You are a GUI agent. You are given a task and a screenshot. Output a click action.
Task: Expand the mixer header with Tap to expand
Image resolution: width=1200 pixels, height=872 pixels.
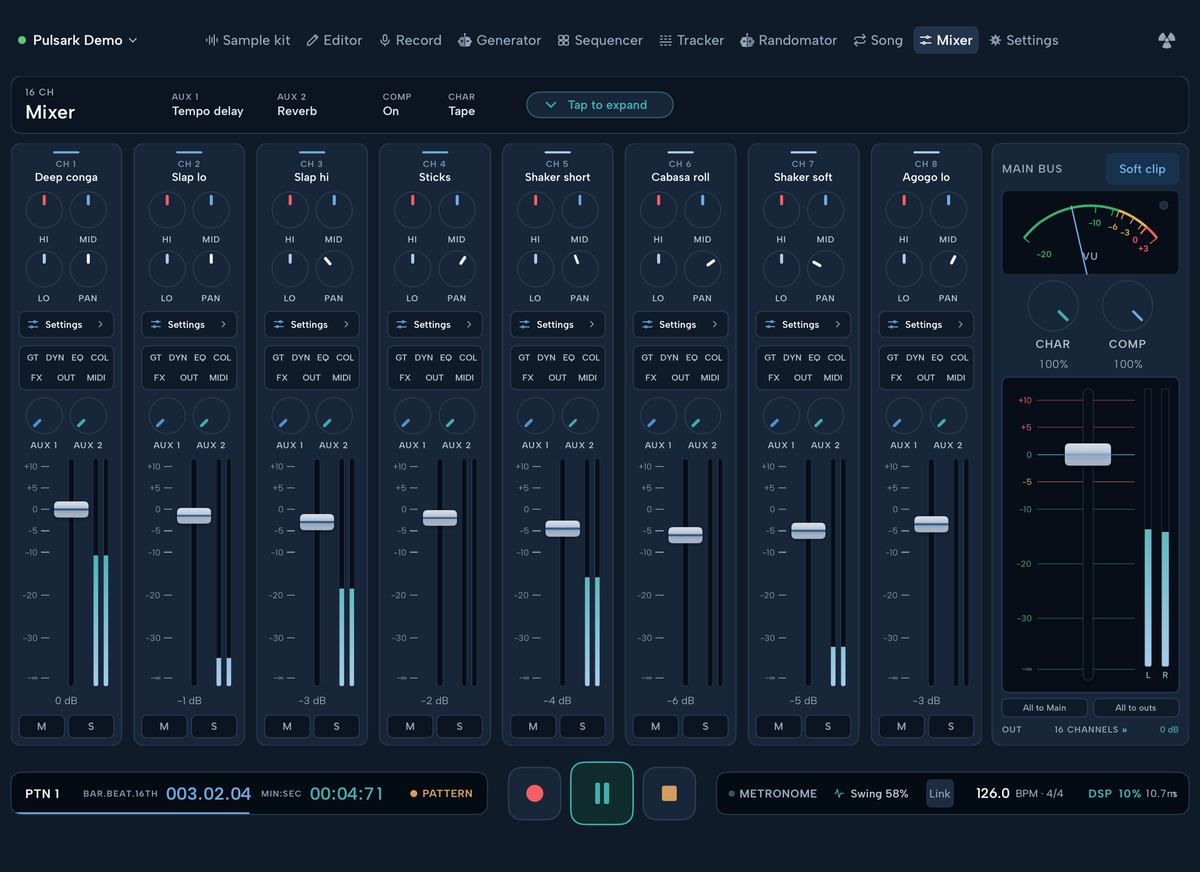(600, 105)
